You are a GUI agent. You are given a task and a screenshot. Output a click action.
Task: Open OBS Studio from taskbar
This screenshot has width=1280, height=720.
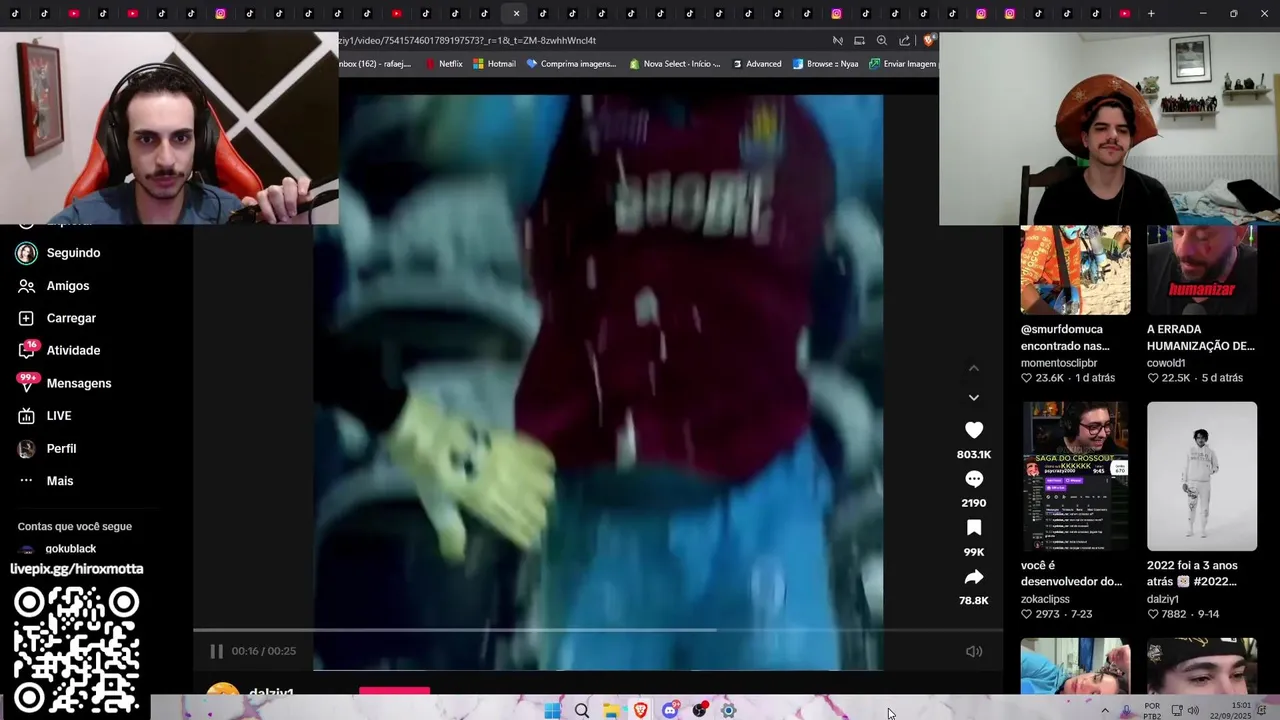[699, 710]
